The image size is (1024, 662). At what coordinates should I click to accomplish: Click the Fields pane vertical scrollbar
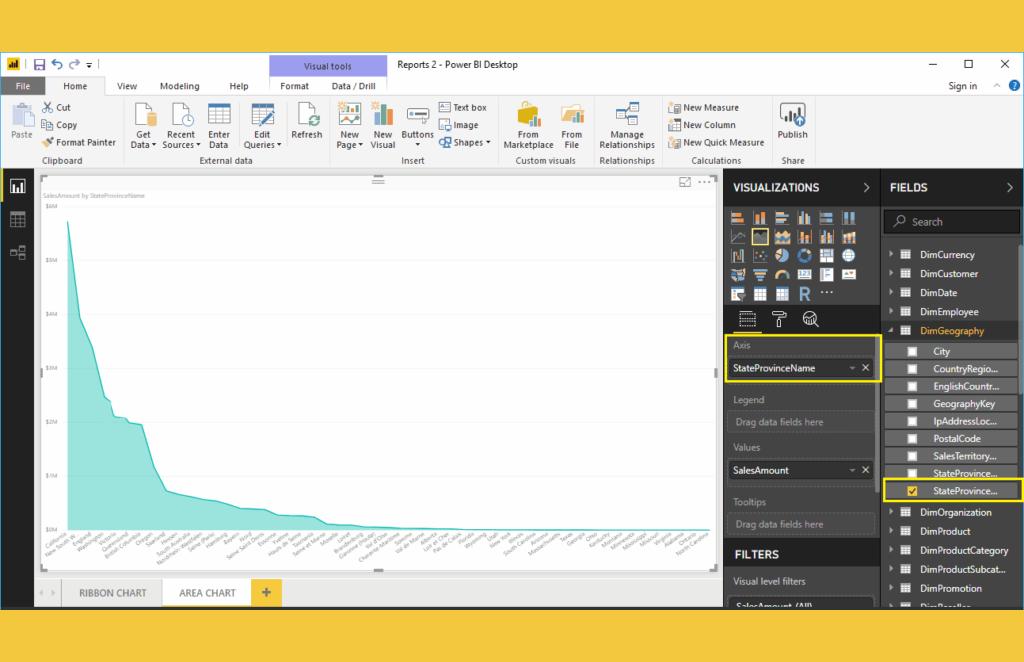point(1020,320)
